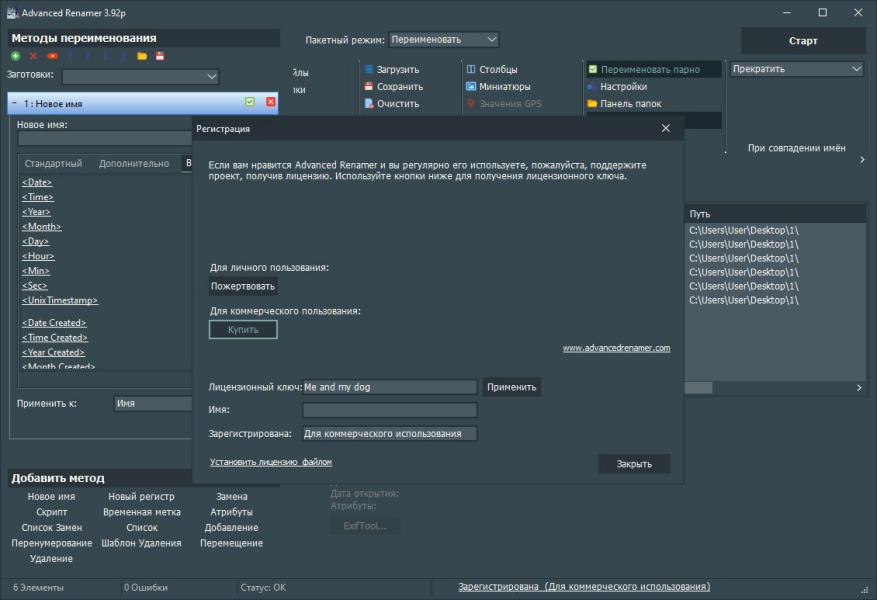Add the Перенумерование method
Viewport: 877px width, 600px height.
point(51,543)
